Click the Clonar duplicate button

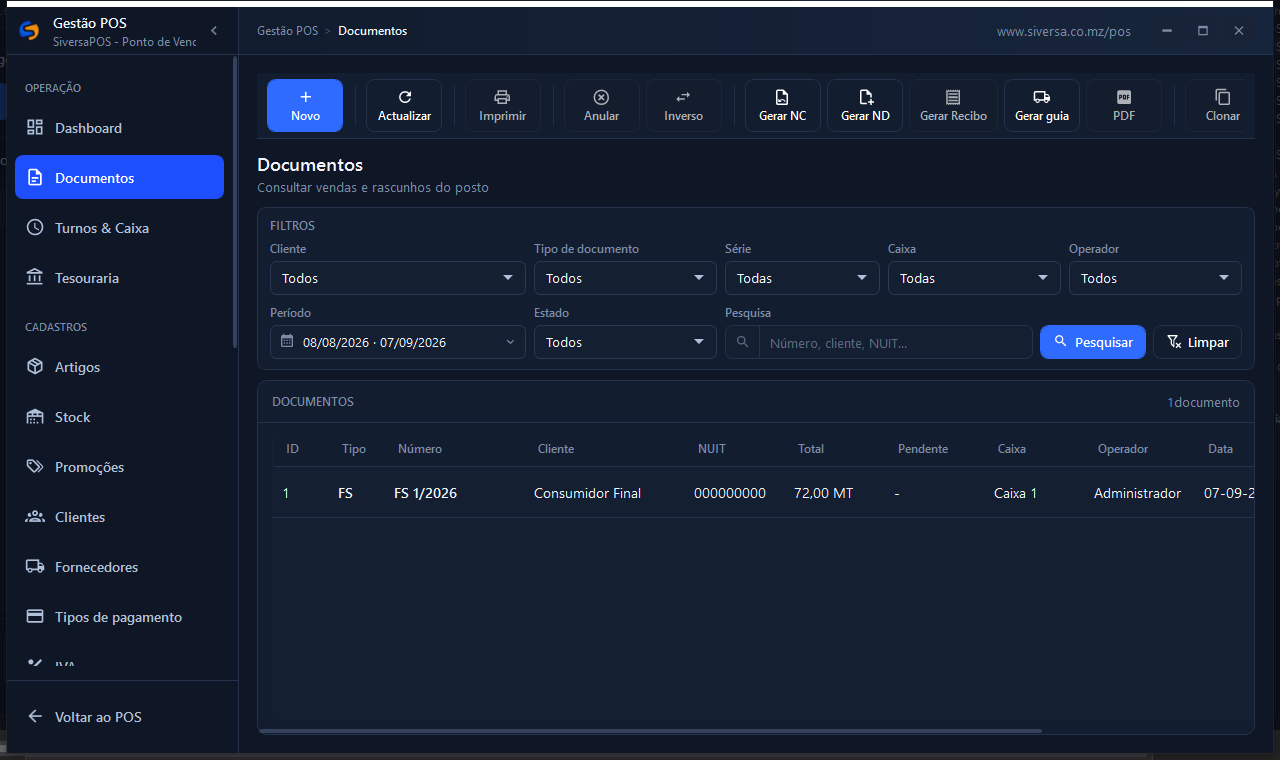point(1222,106)
